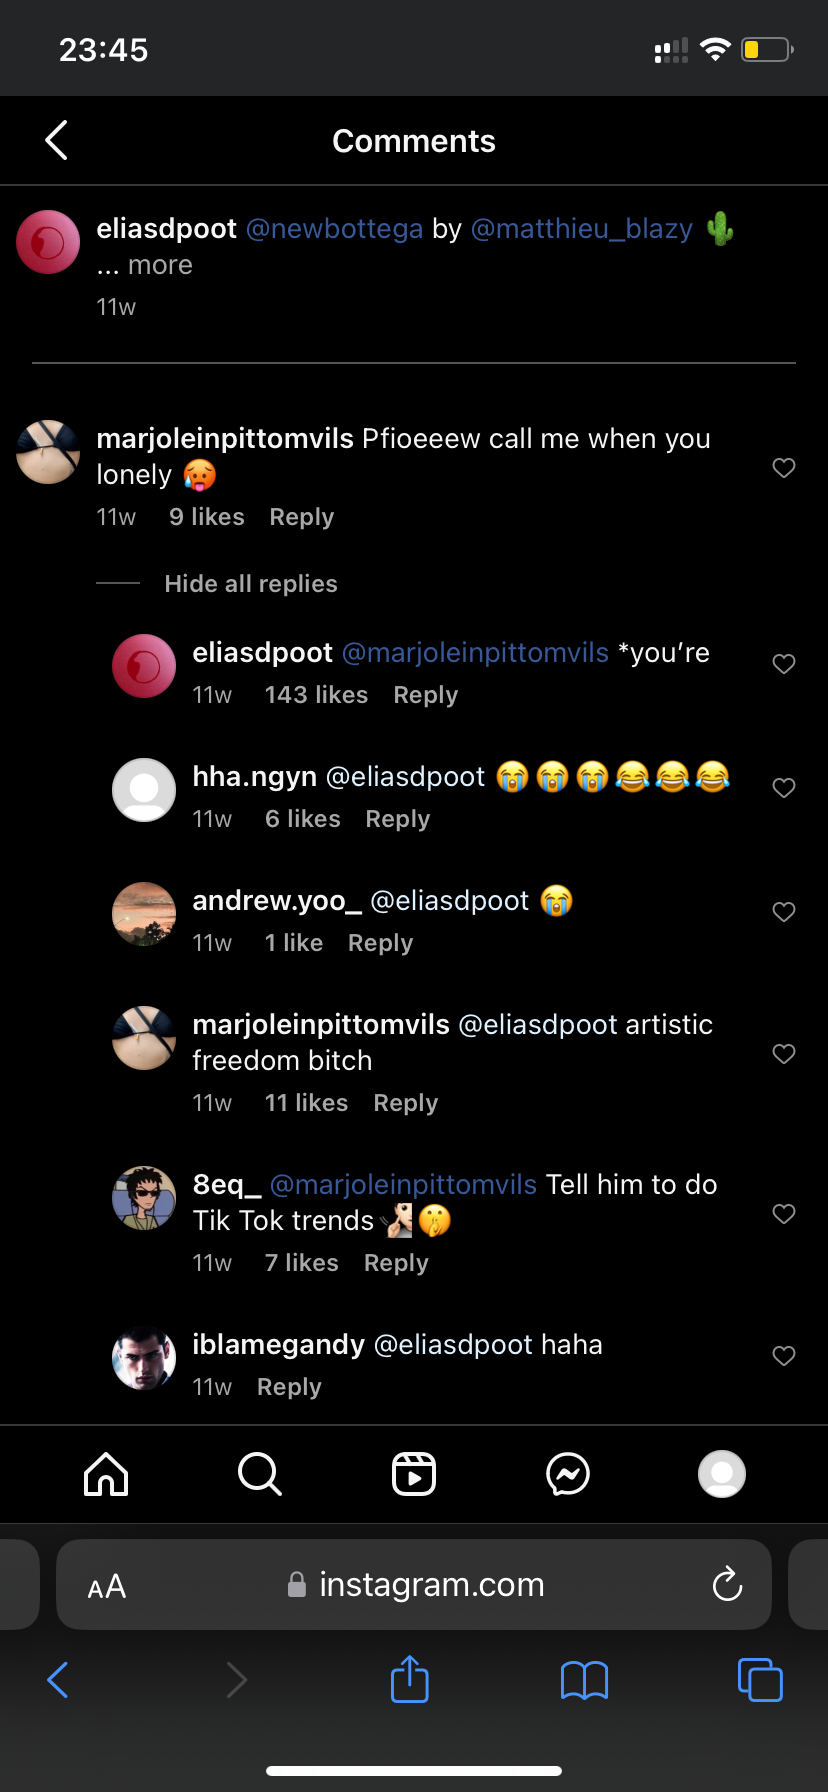Open Instagram Home feed icon
The height and width of the screenshot is (1792, 828).
click(106, 1474)
